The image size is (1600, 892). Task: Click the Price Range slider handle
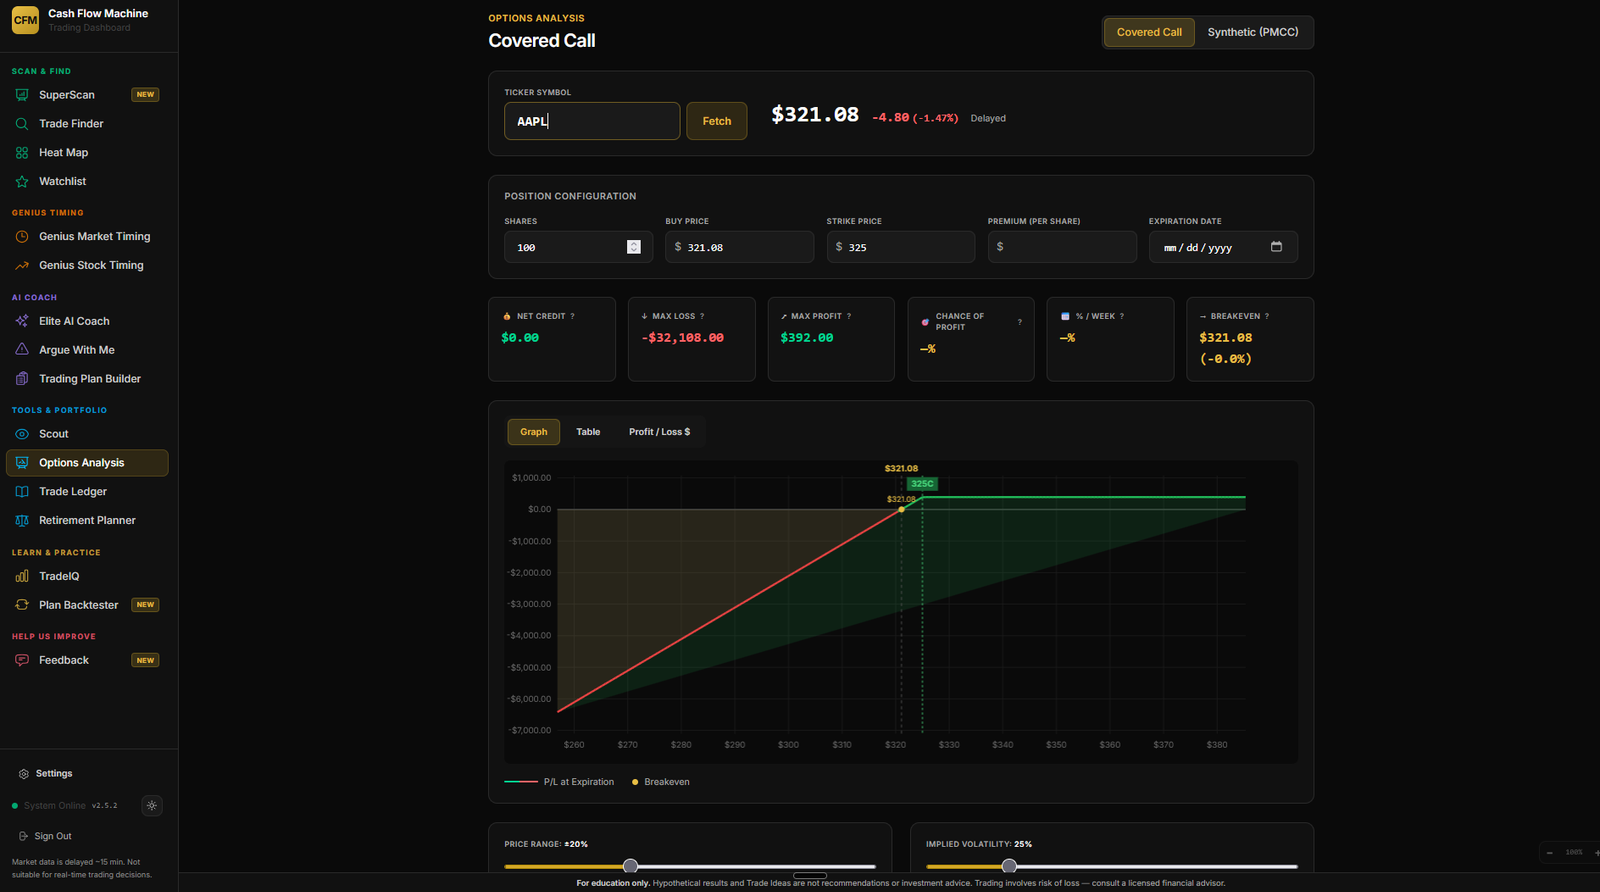pyautogui.click(x=630, y=866)
